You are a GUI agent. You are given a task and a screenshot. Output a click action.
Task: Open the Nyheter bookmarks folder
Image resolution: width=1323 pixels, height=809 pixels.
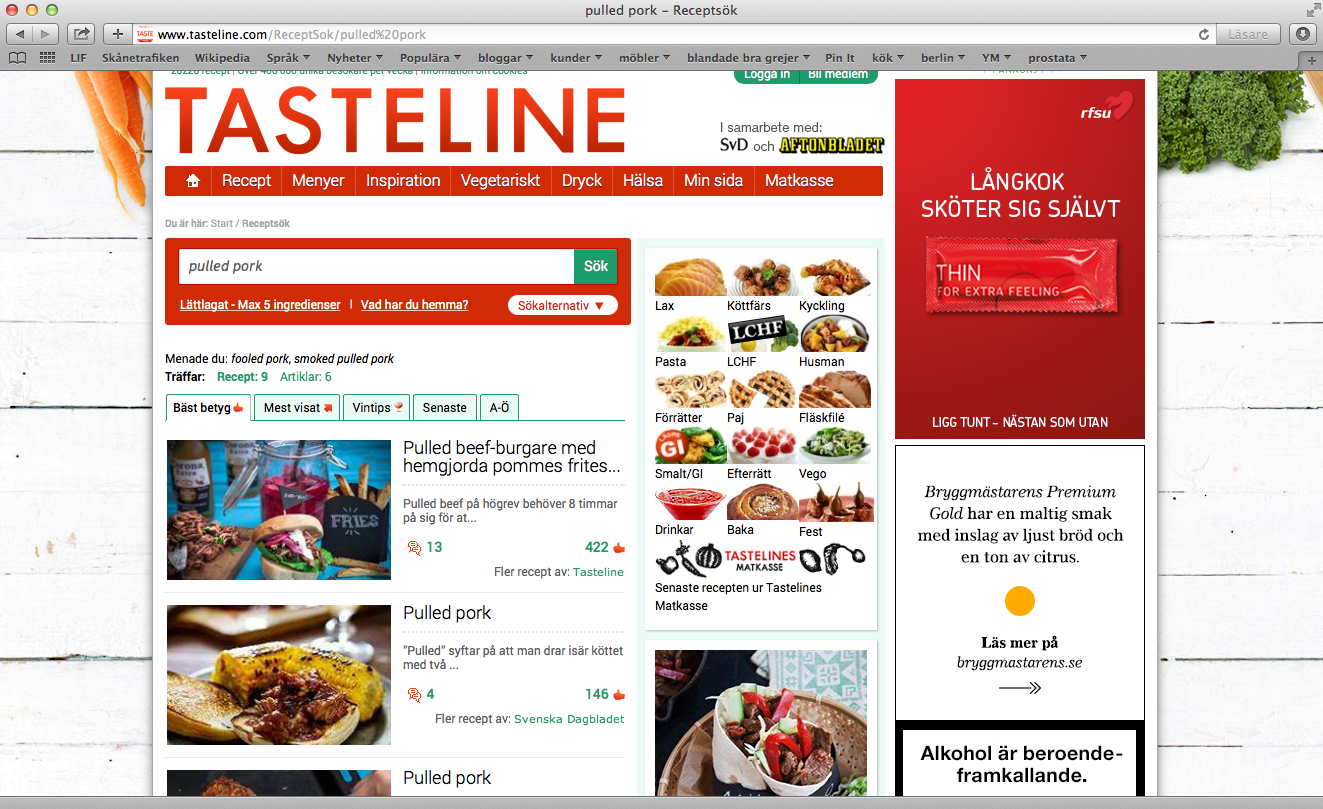(355, 58)
